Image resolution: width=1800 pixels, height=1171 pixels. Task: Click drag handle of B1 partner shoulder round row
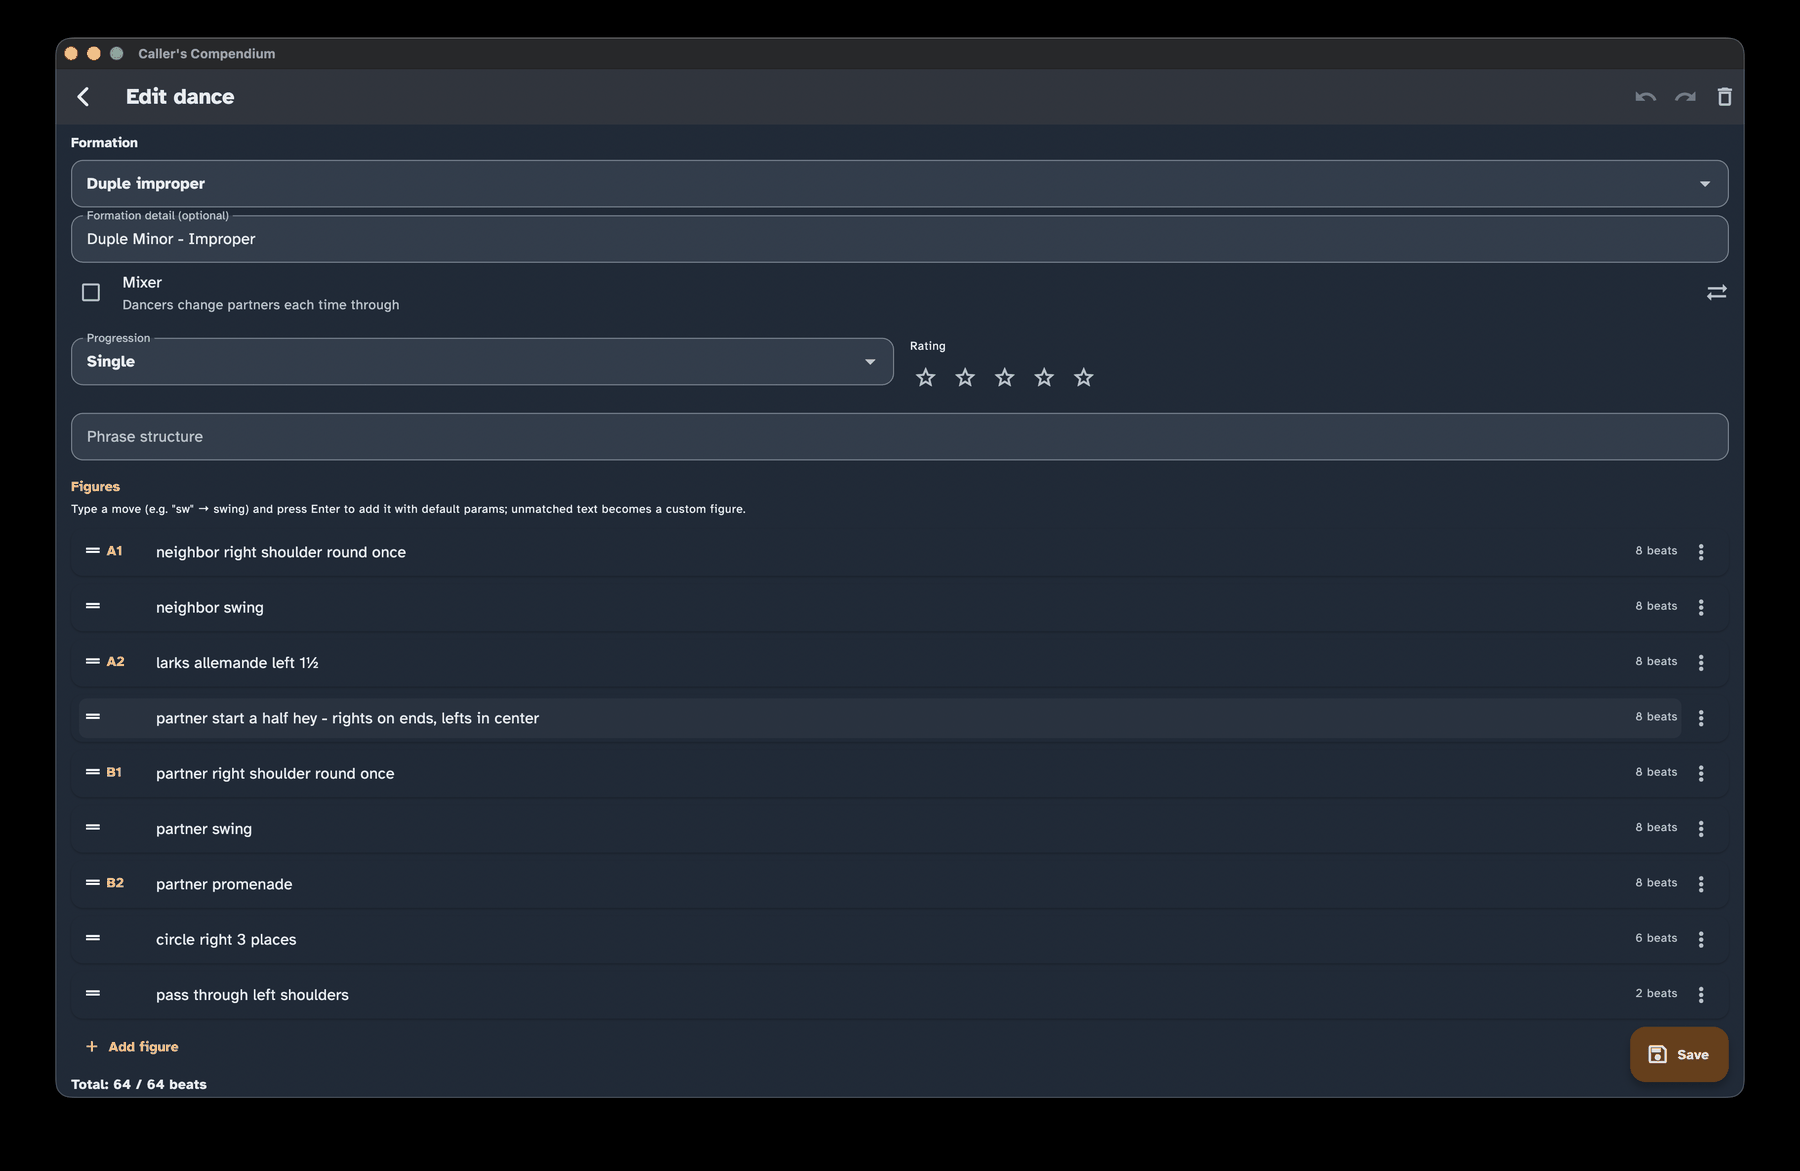pos(93,772)
